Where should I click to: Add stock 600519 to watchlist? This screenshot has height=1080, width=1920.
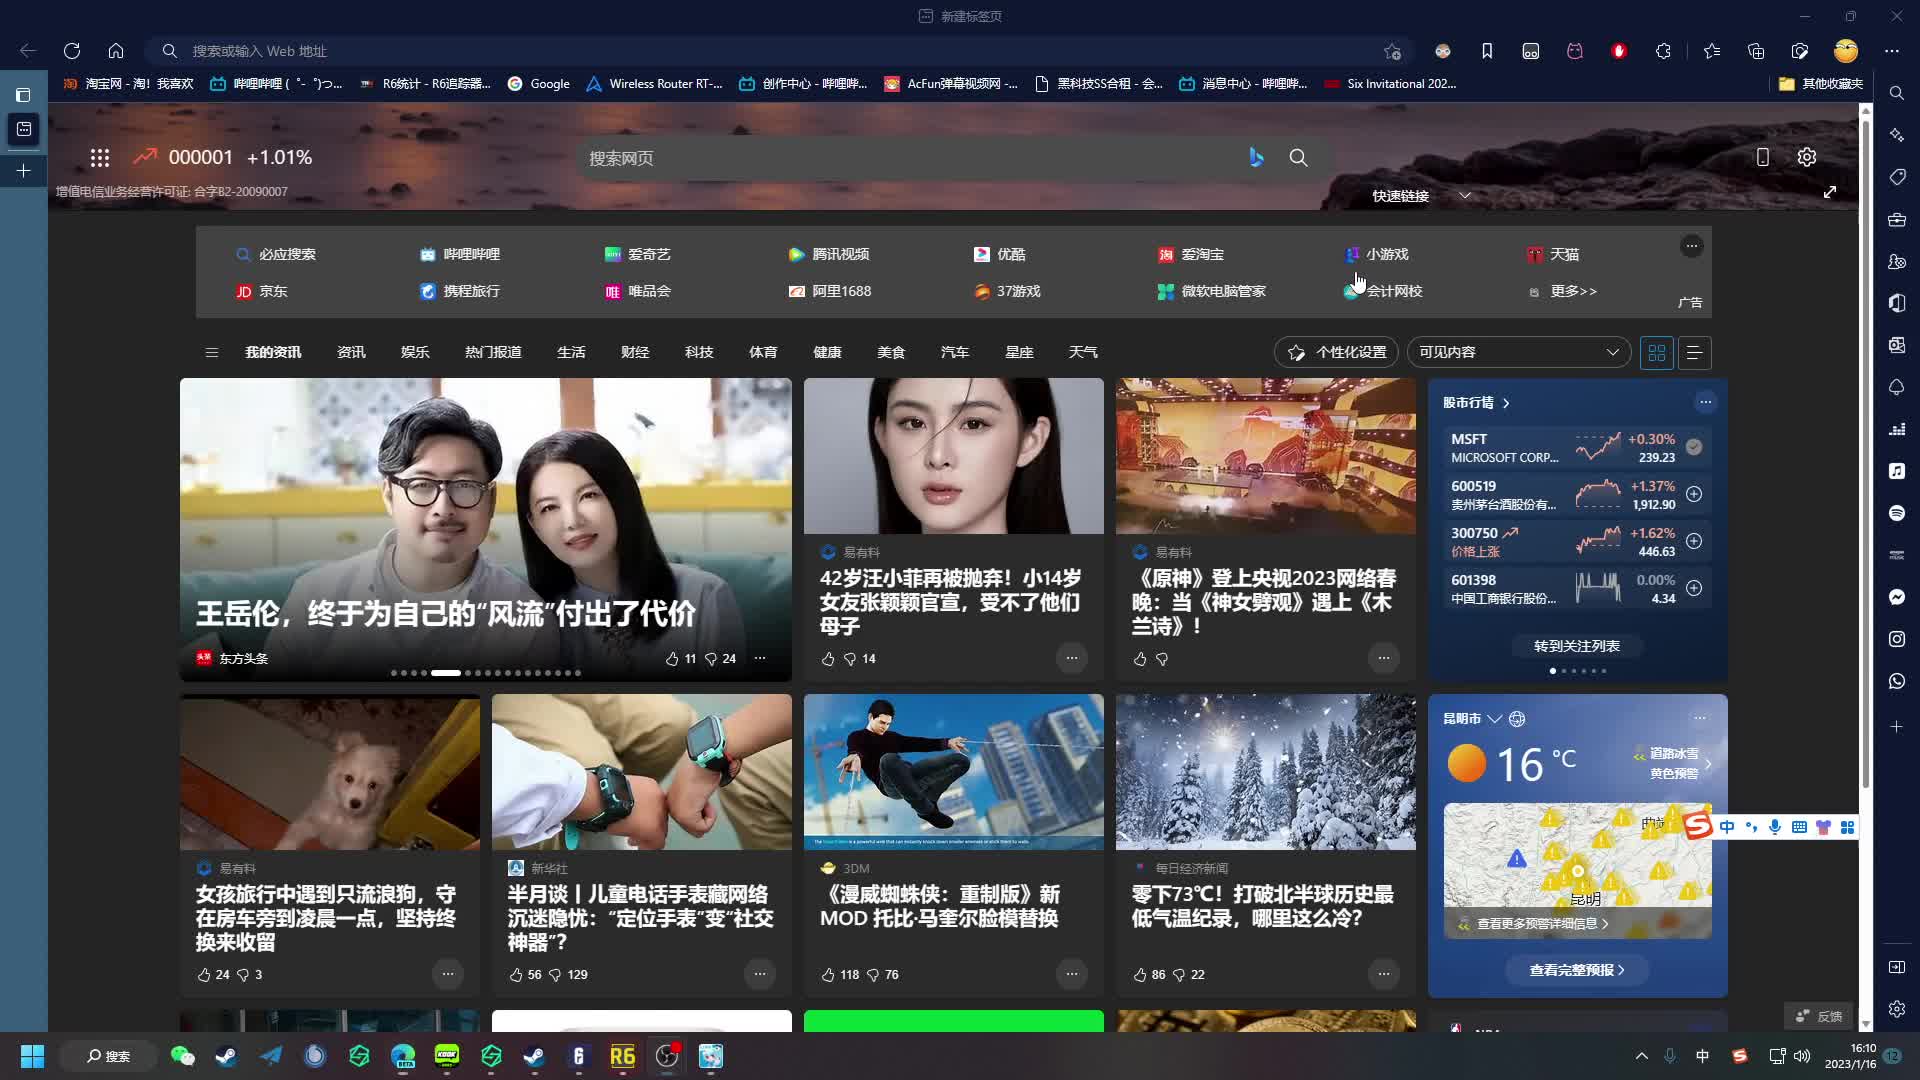pyautogui.click(x=1694, y=494)
